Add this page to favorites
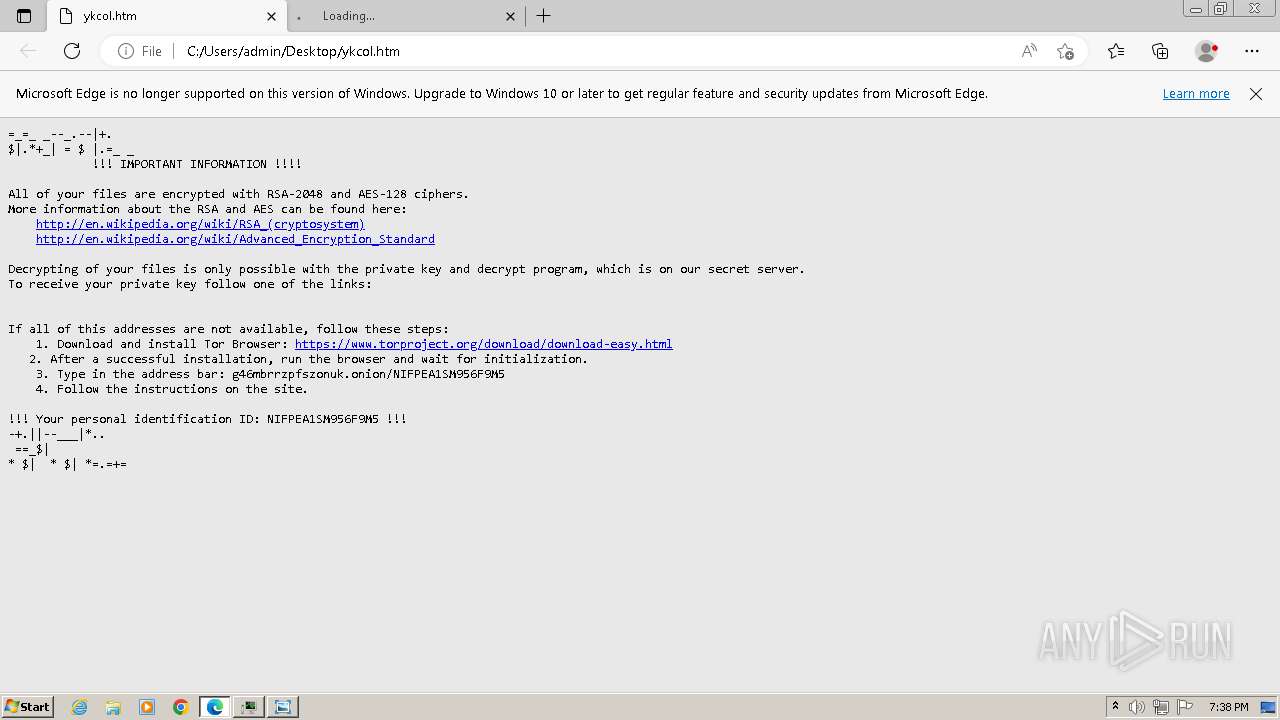This screenshot has height=720, width=1280. (1066, 51)
